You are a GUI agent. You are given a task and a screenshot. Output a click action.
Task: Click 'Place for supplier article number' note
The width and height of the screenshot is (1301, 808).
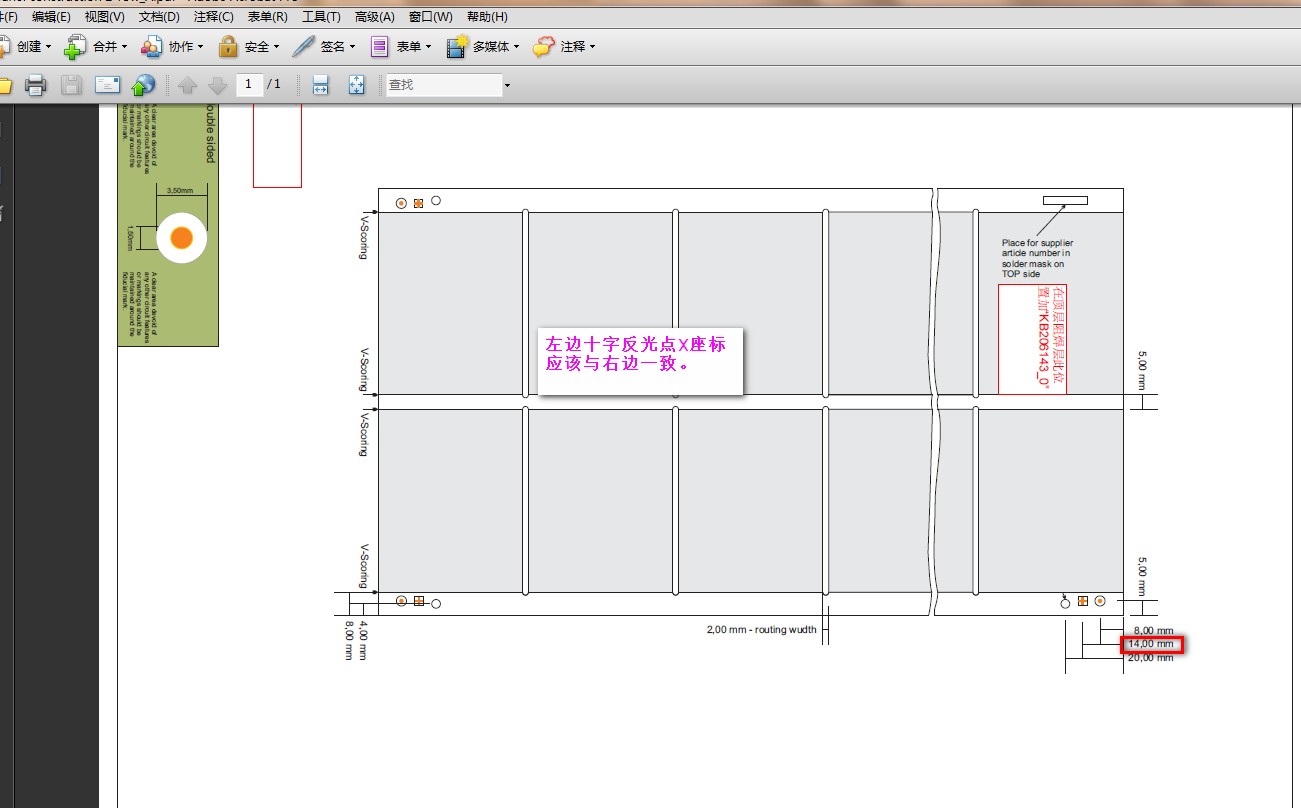click(1038, 258)
